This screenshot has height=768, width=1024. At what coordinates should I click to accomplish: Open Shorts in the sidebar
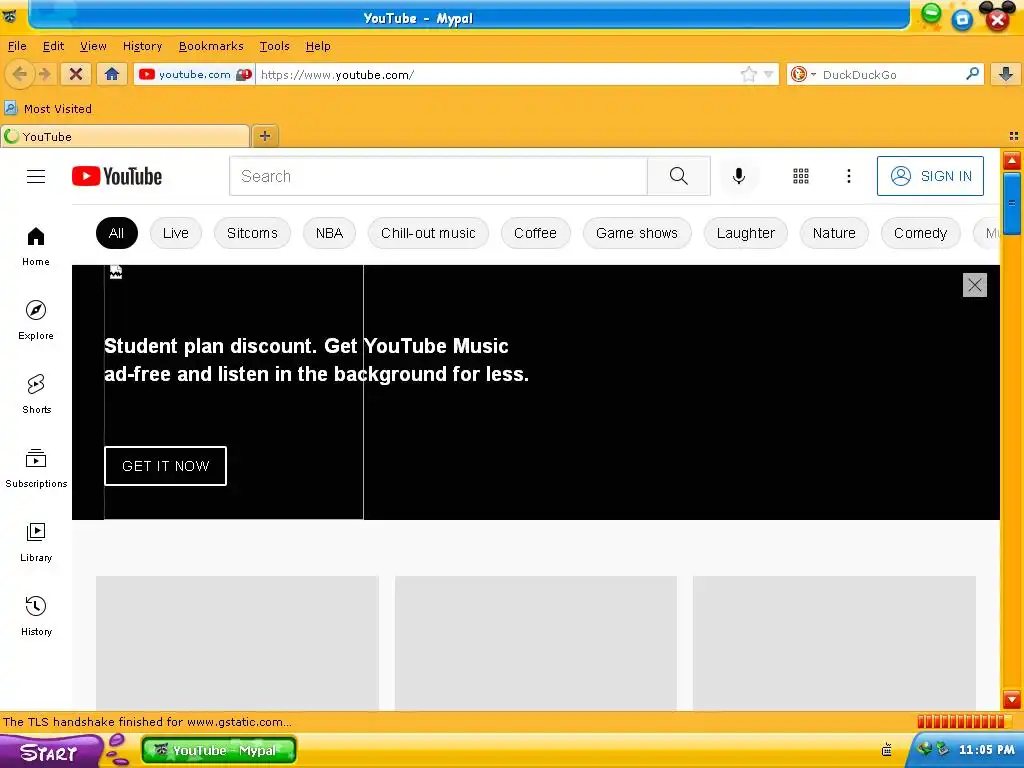(36, 394)
